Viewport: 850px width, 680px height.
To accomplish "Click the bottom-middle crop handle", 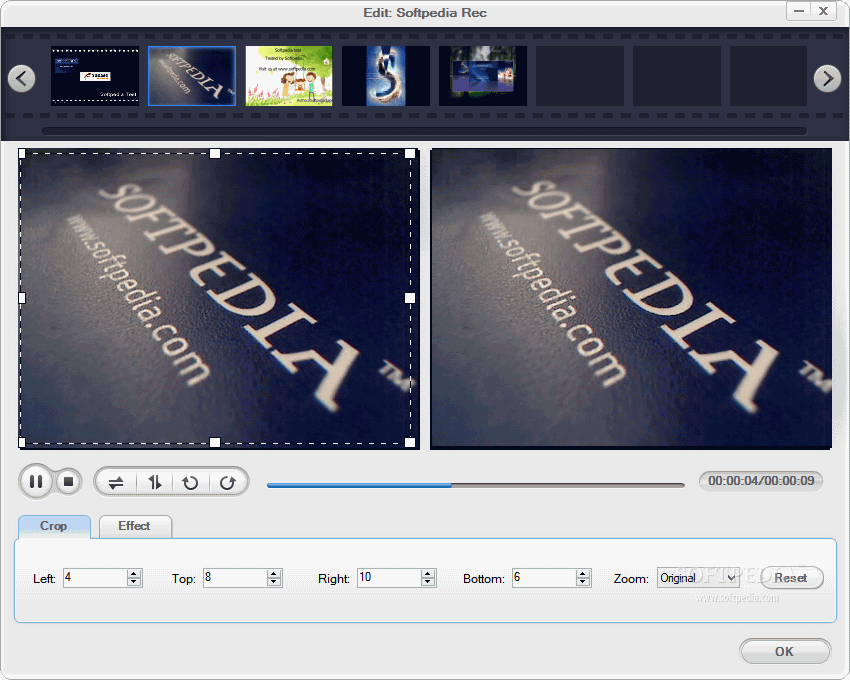I will pos(215,442).
